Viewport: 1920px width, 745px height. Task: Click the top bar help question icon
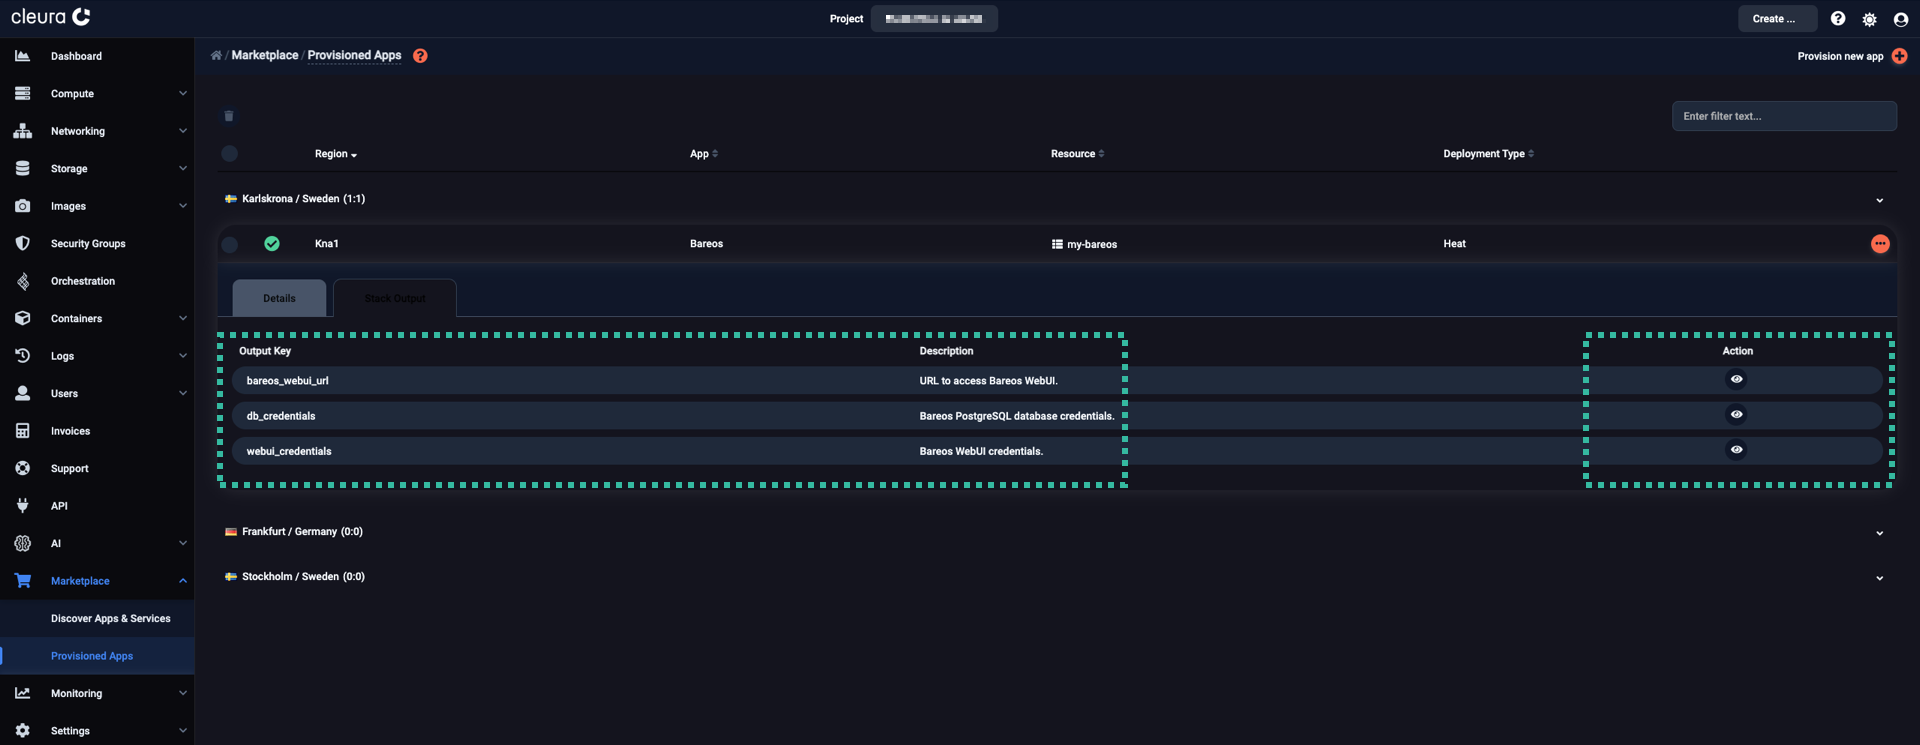tap(1838, 19)
